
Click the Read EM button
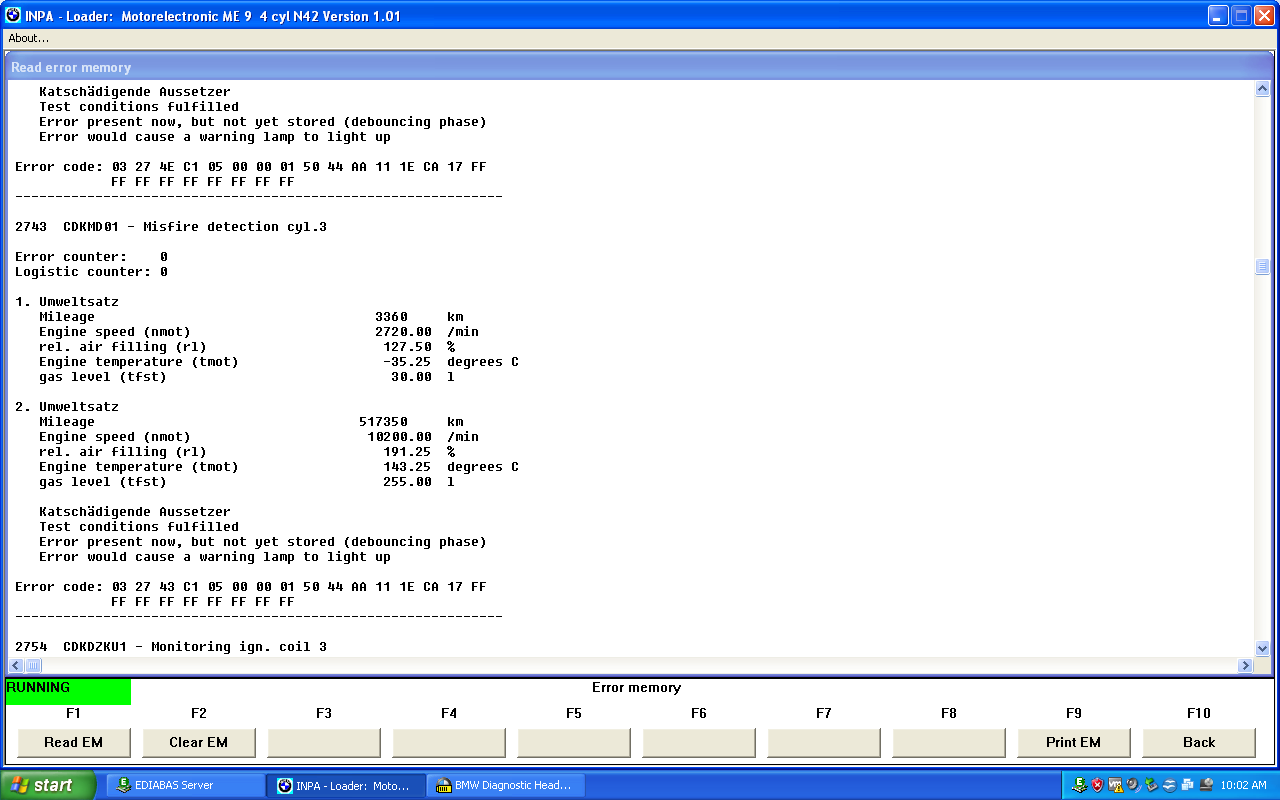point(73,742)
